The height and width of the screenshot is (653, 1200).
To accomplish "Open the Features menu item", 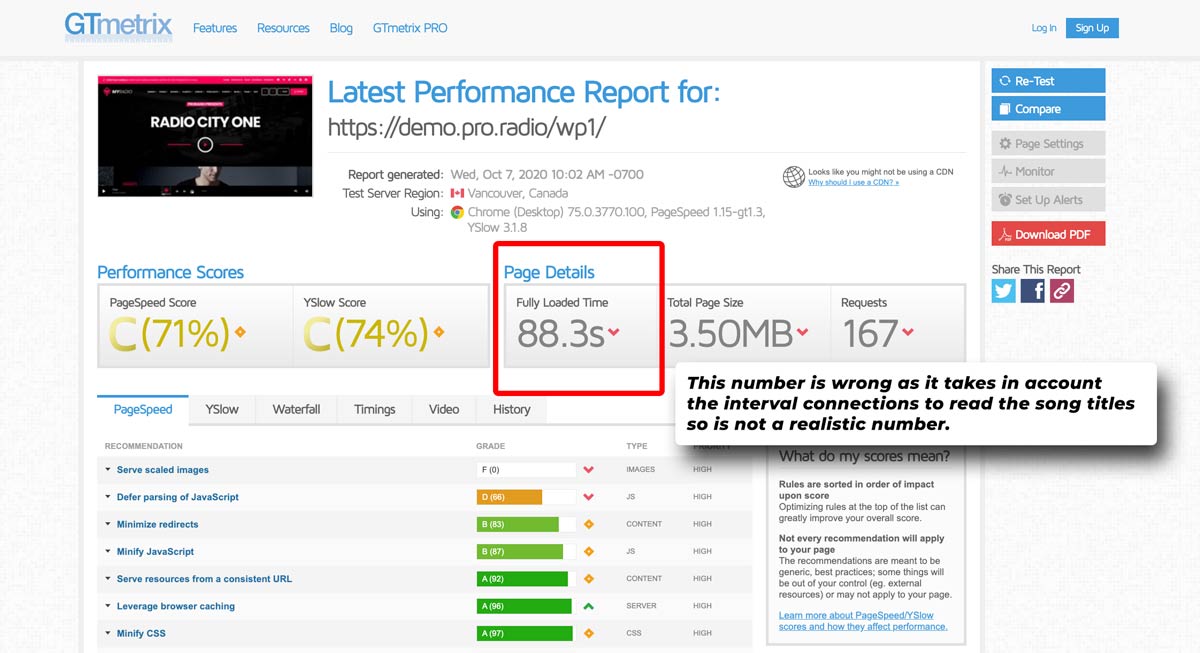I will (x=215, y=28).
